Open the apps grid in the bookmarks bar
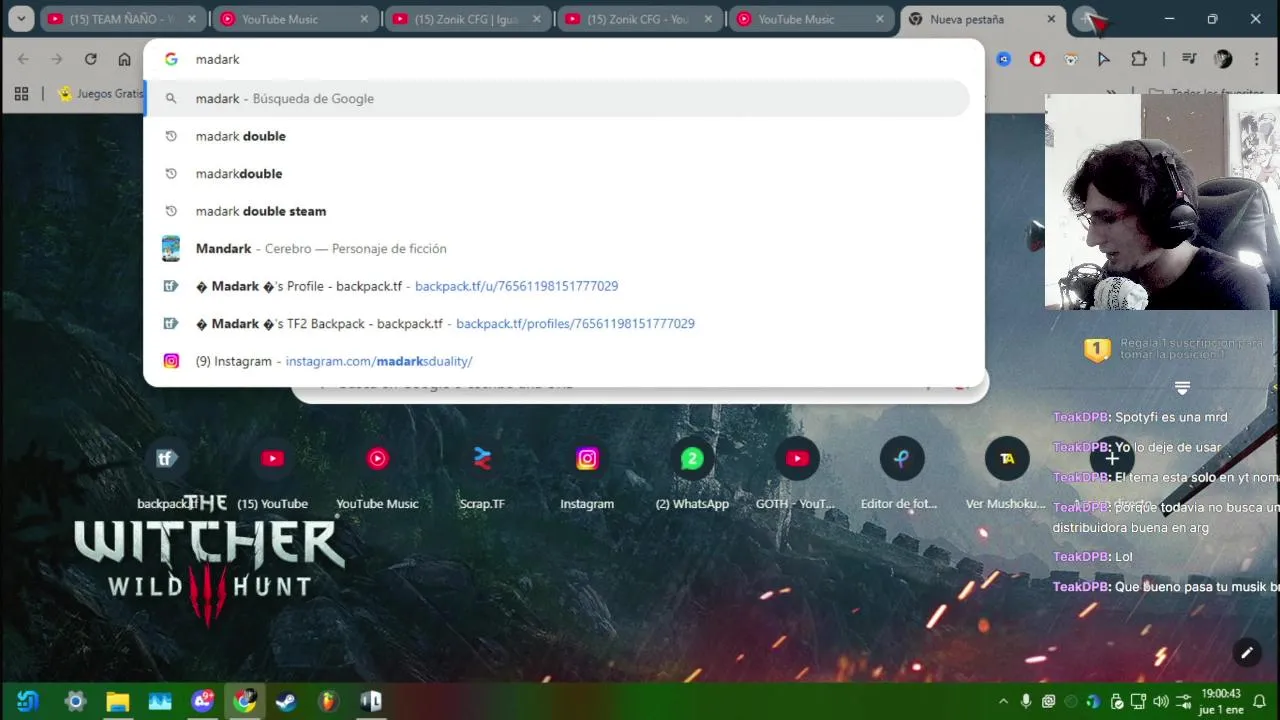The image size is (1280, 720). pos(21,94)
